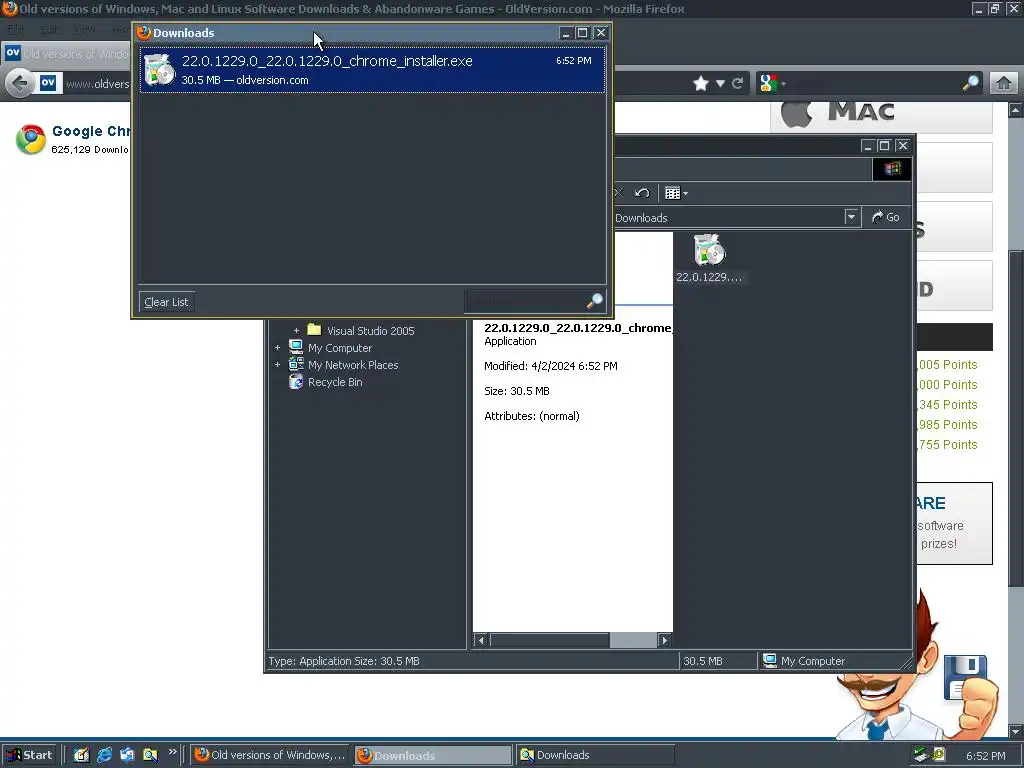Click the folder search icon in Quick Launch
The height and width of the screenshot is (768, 1024).
(x=150, y=755)
